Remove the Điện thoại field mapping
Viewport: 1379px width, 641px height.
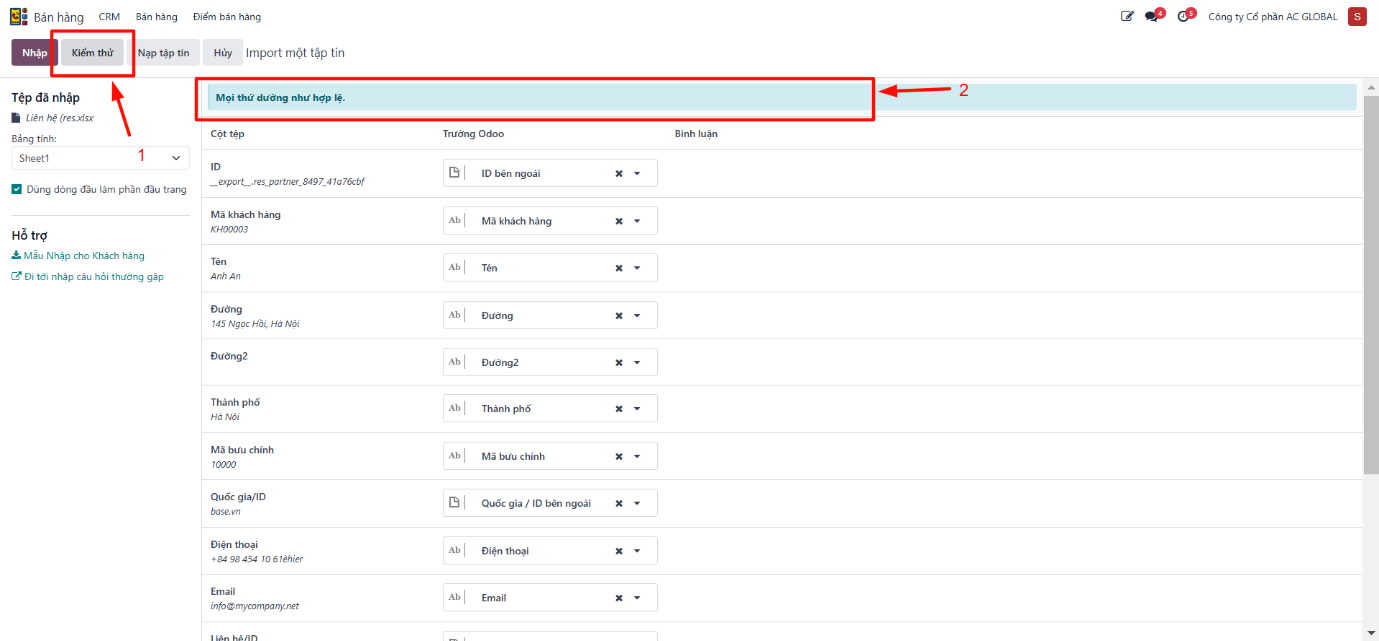coord(619,551)
